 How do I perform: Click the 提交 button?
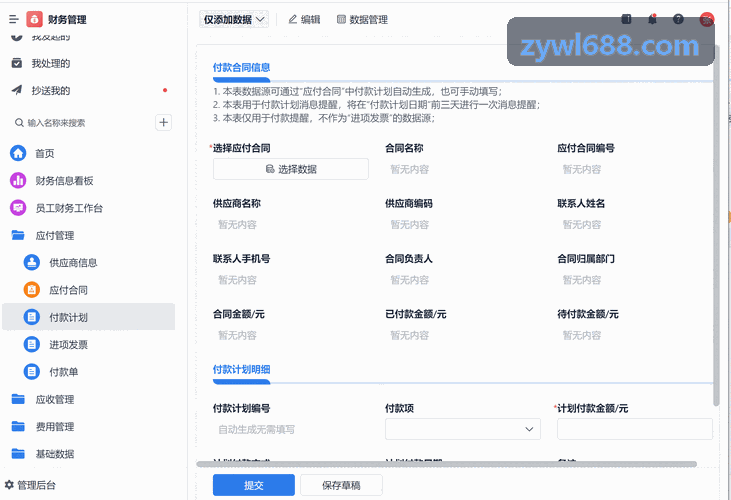(x=254, y=485)
